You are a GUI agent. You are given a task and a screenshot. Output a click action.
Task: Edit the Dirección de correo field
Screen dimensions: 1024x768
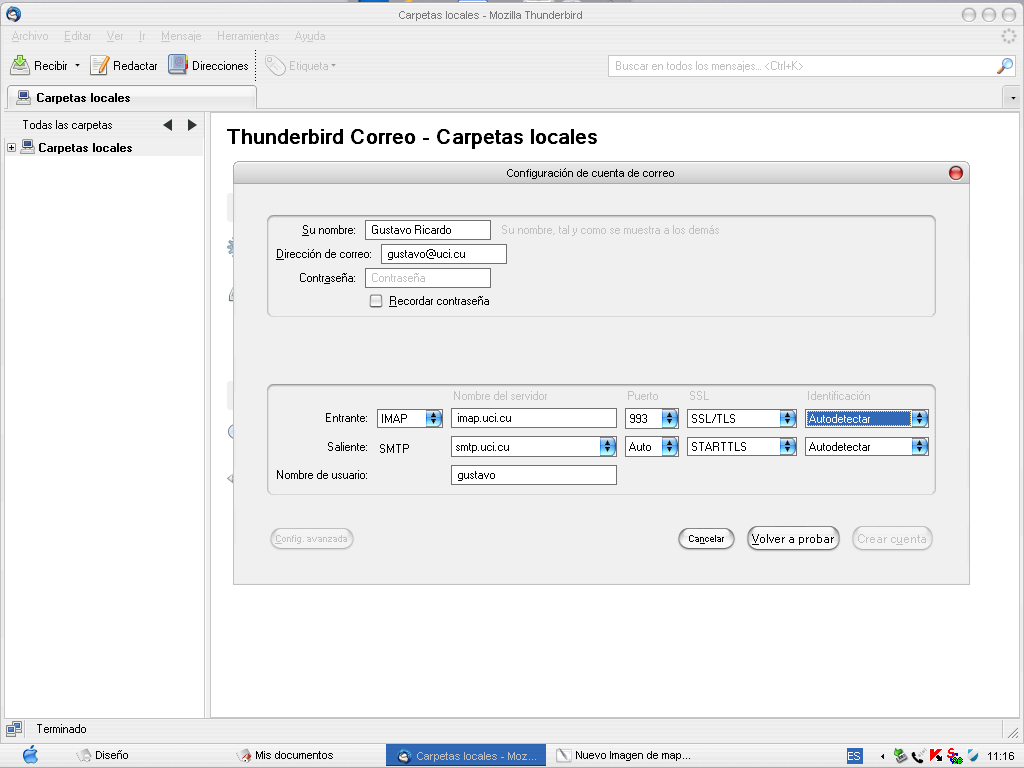(443, 254)
